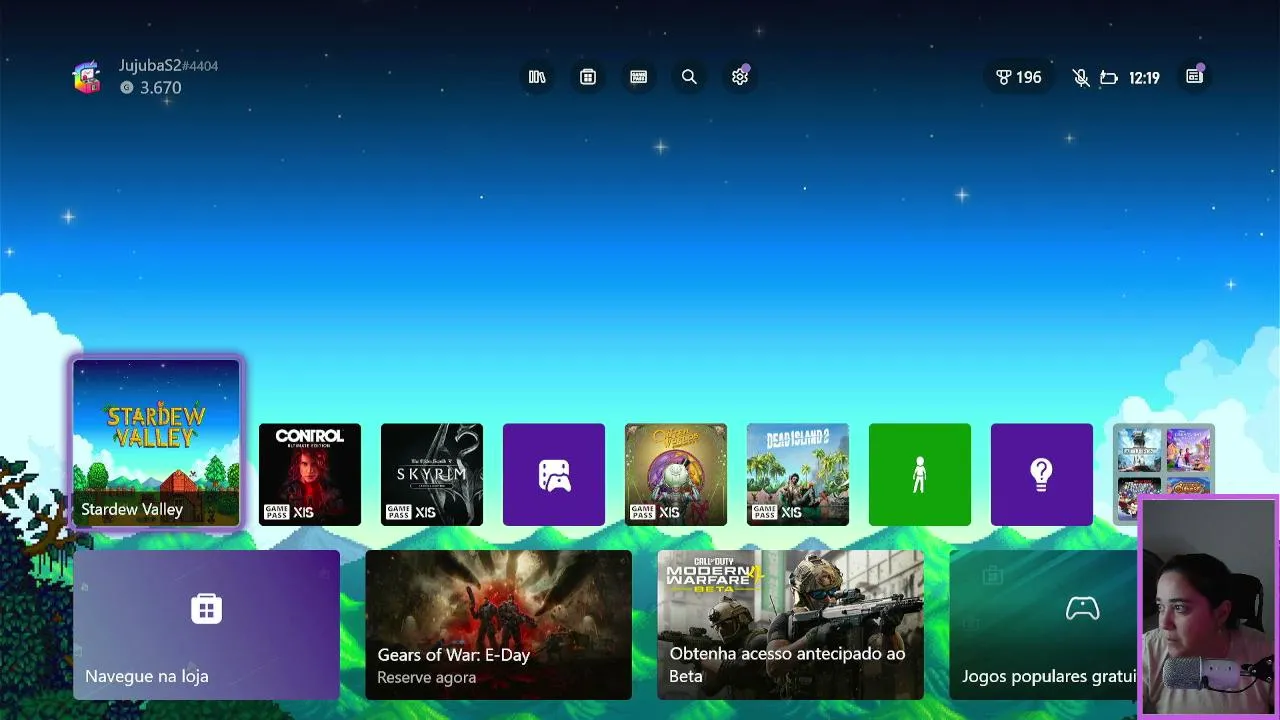This screenshot has width=1280, height=720.
Task: Open the purple games controller tile
Action: click(x=554, y=474)
